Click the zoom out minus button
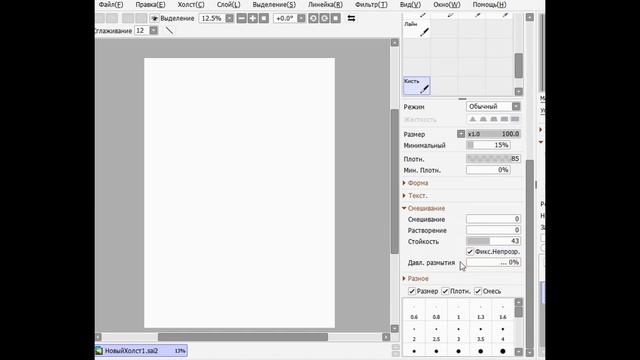Image resolution: width=640 pixels, height=360 pixels. click(x=242, y=18)
